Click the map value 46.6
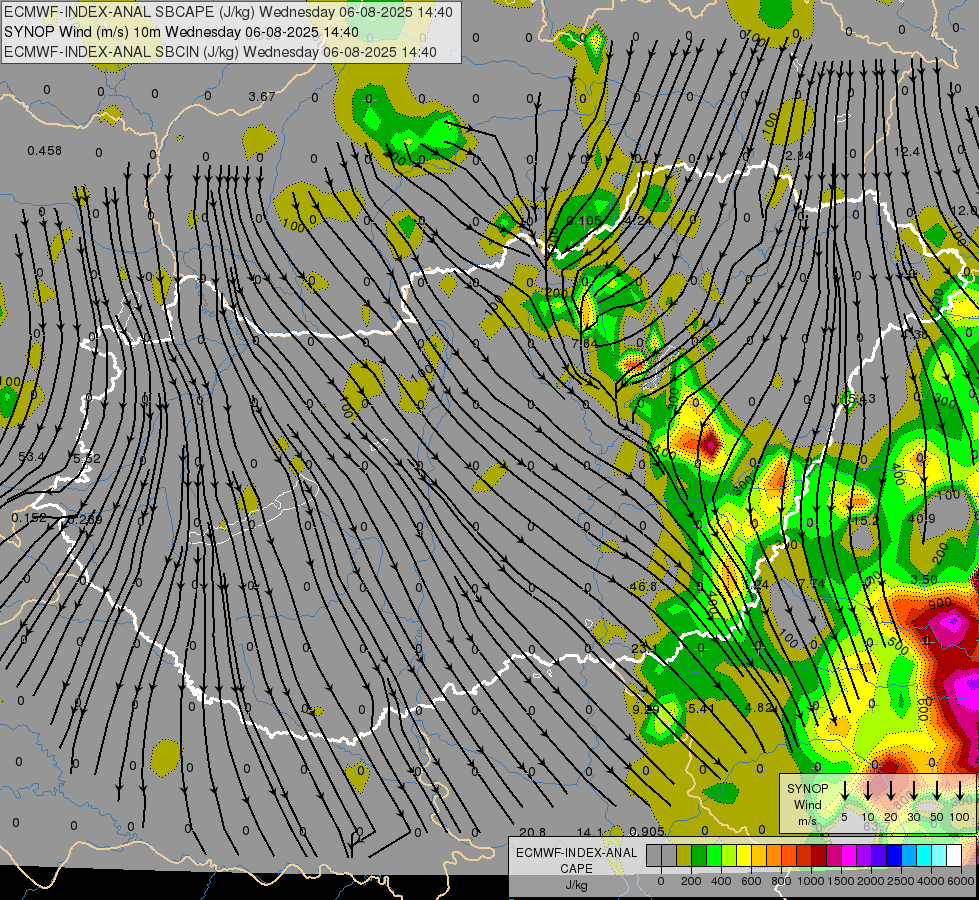 point(643,586)
